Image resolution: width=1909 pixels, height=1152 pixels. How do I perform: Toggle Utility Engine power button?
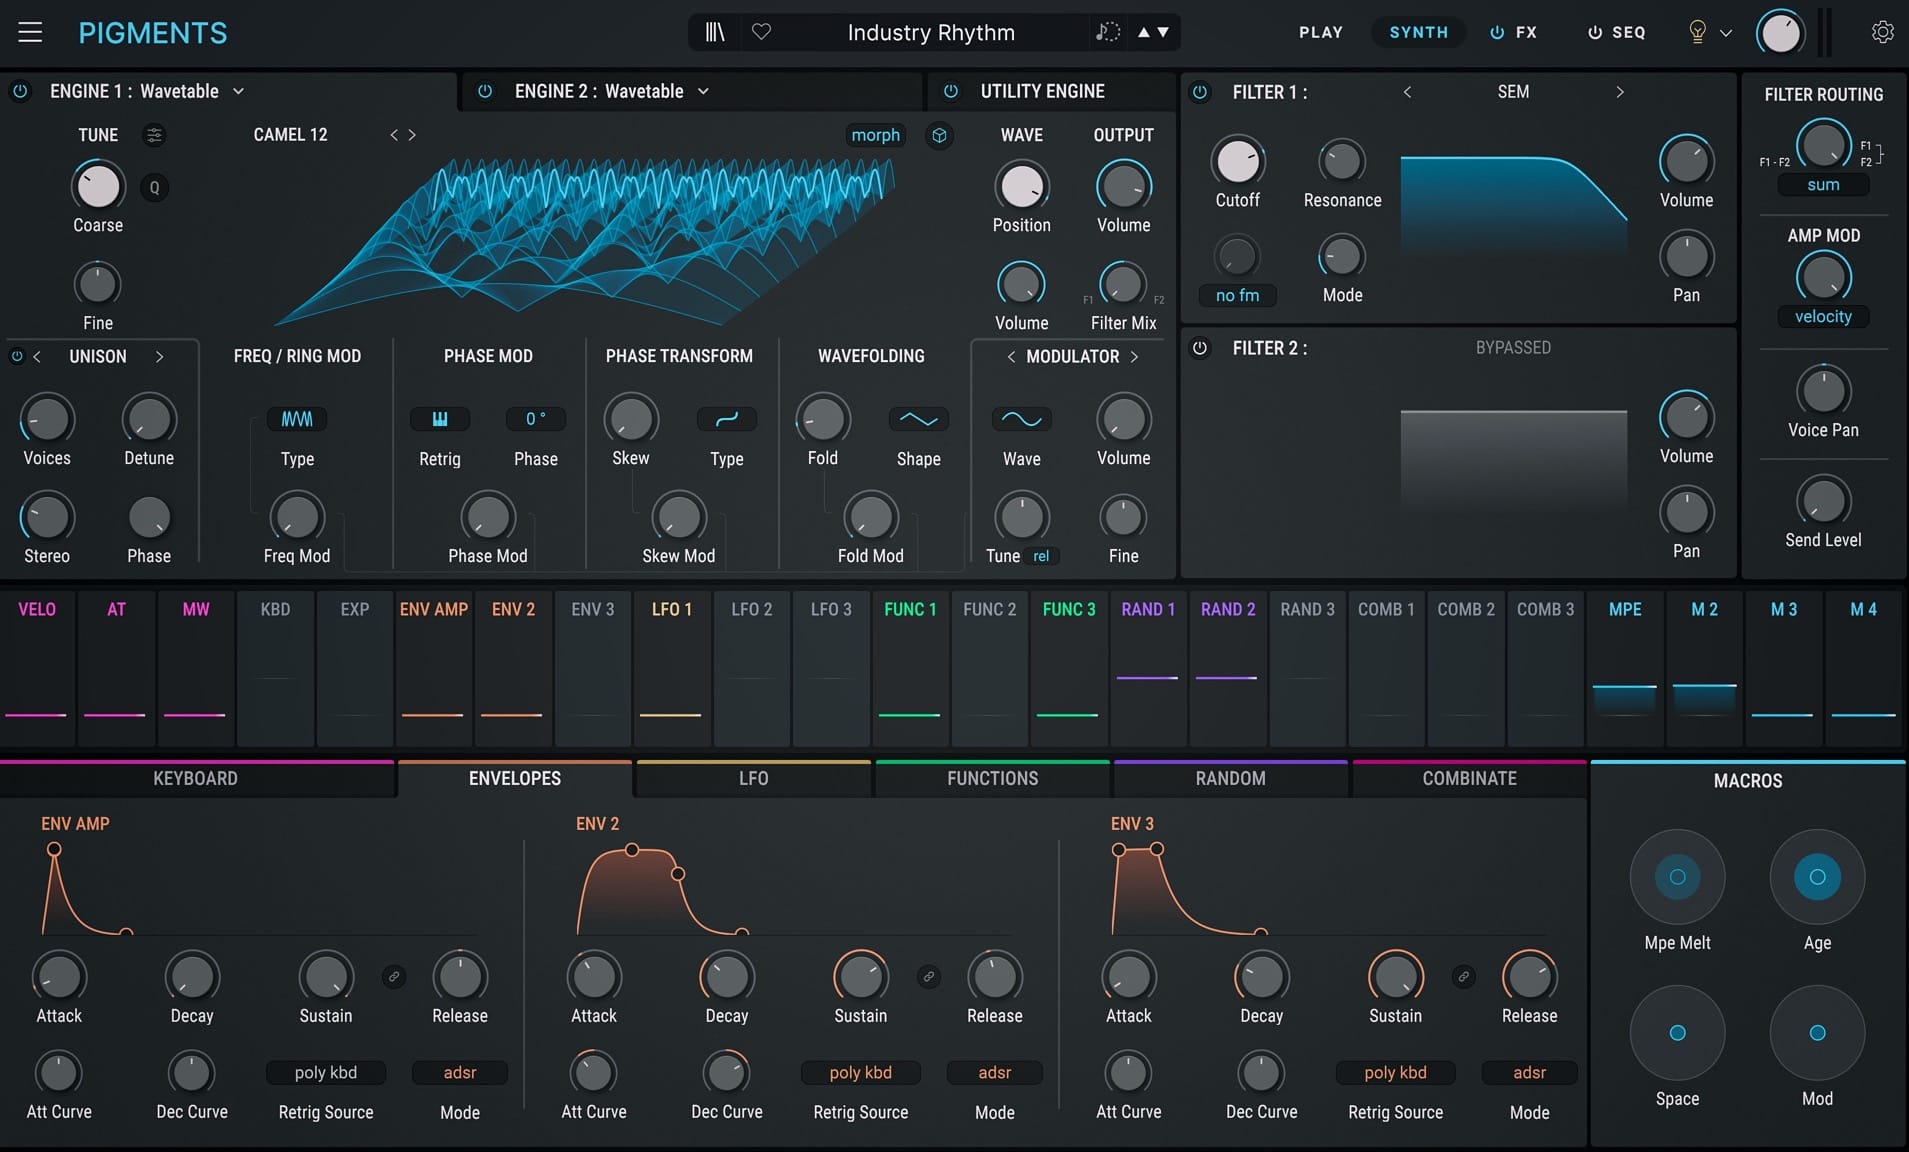pos(951,91)
